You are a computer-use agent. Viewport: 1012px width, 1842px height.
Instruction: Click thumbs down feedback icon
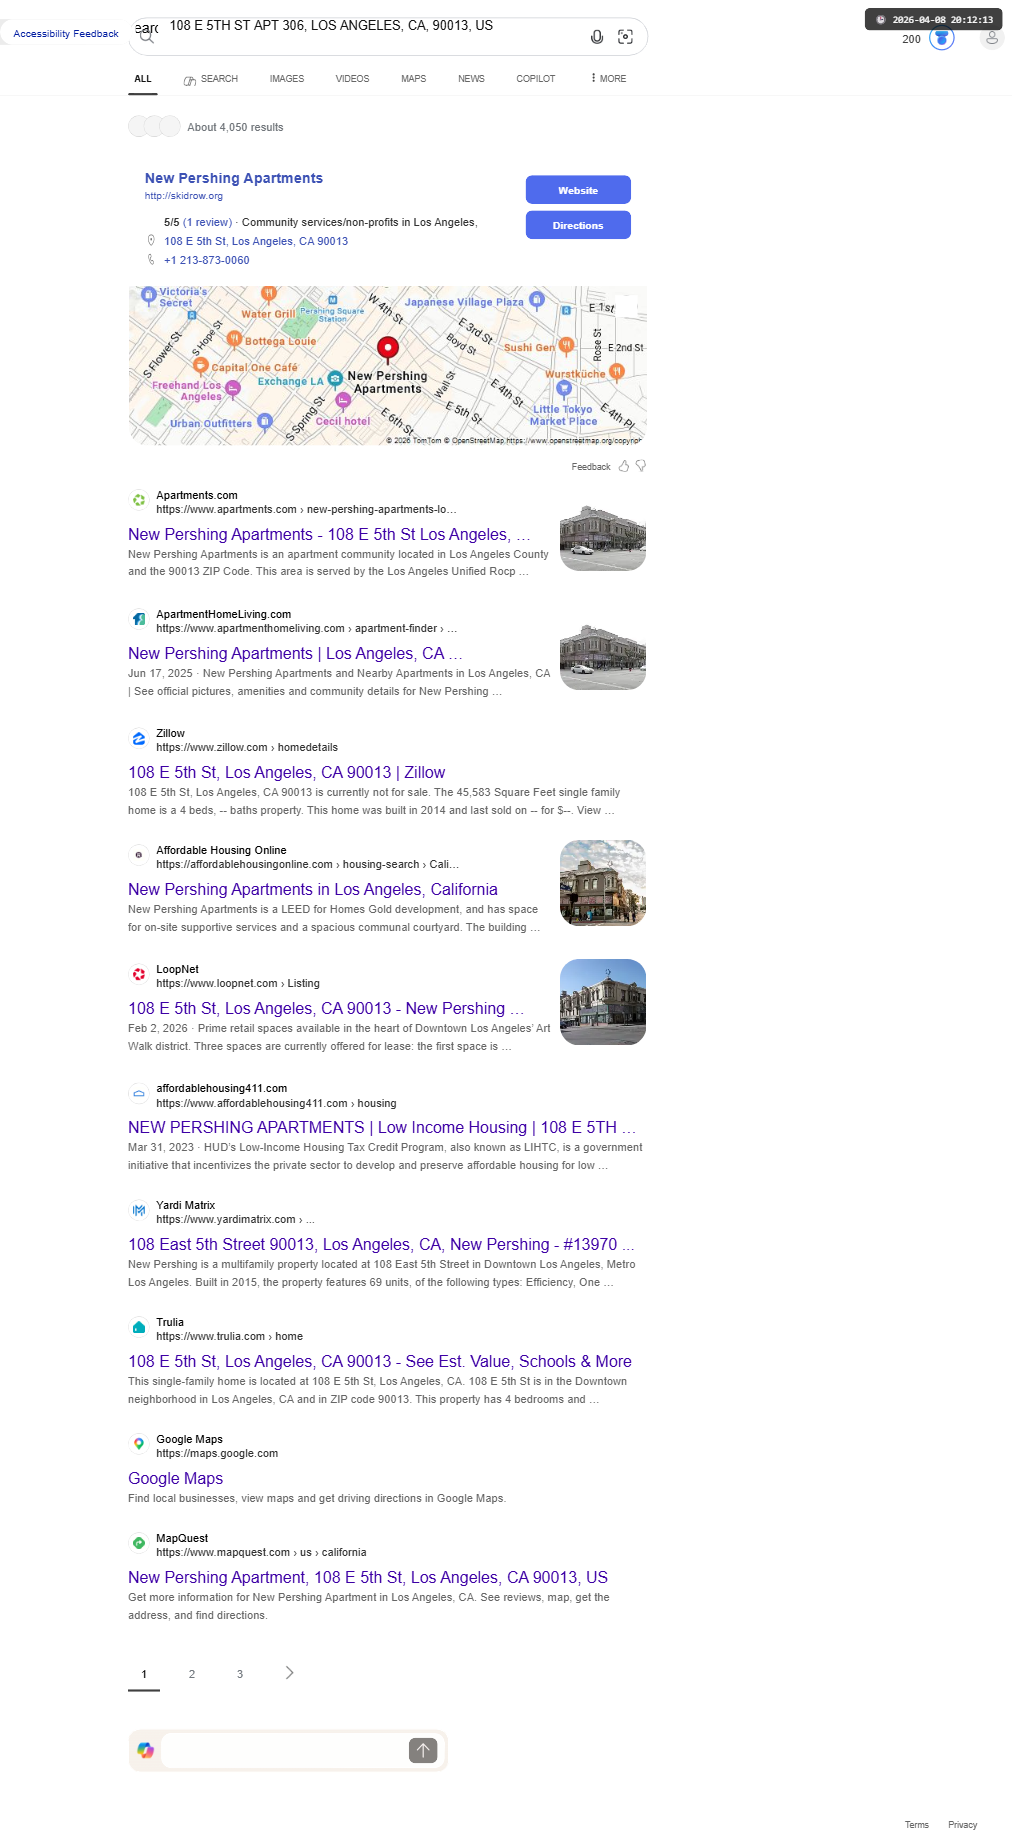pos(641,466)
